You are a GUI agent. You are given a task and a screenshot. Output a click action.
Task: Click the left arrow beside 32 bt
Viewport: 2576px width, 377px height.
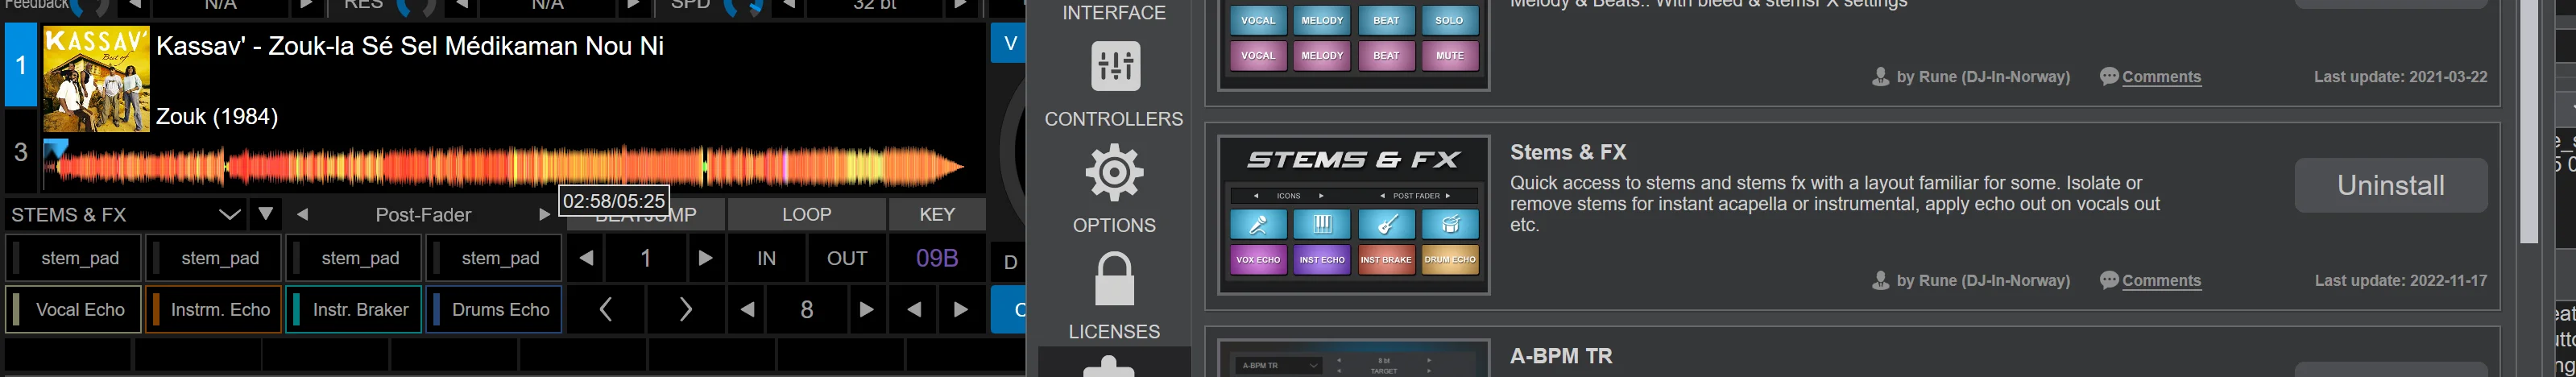(788, 6)
